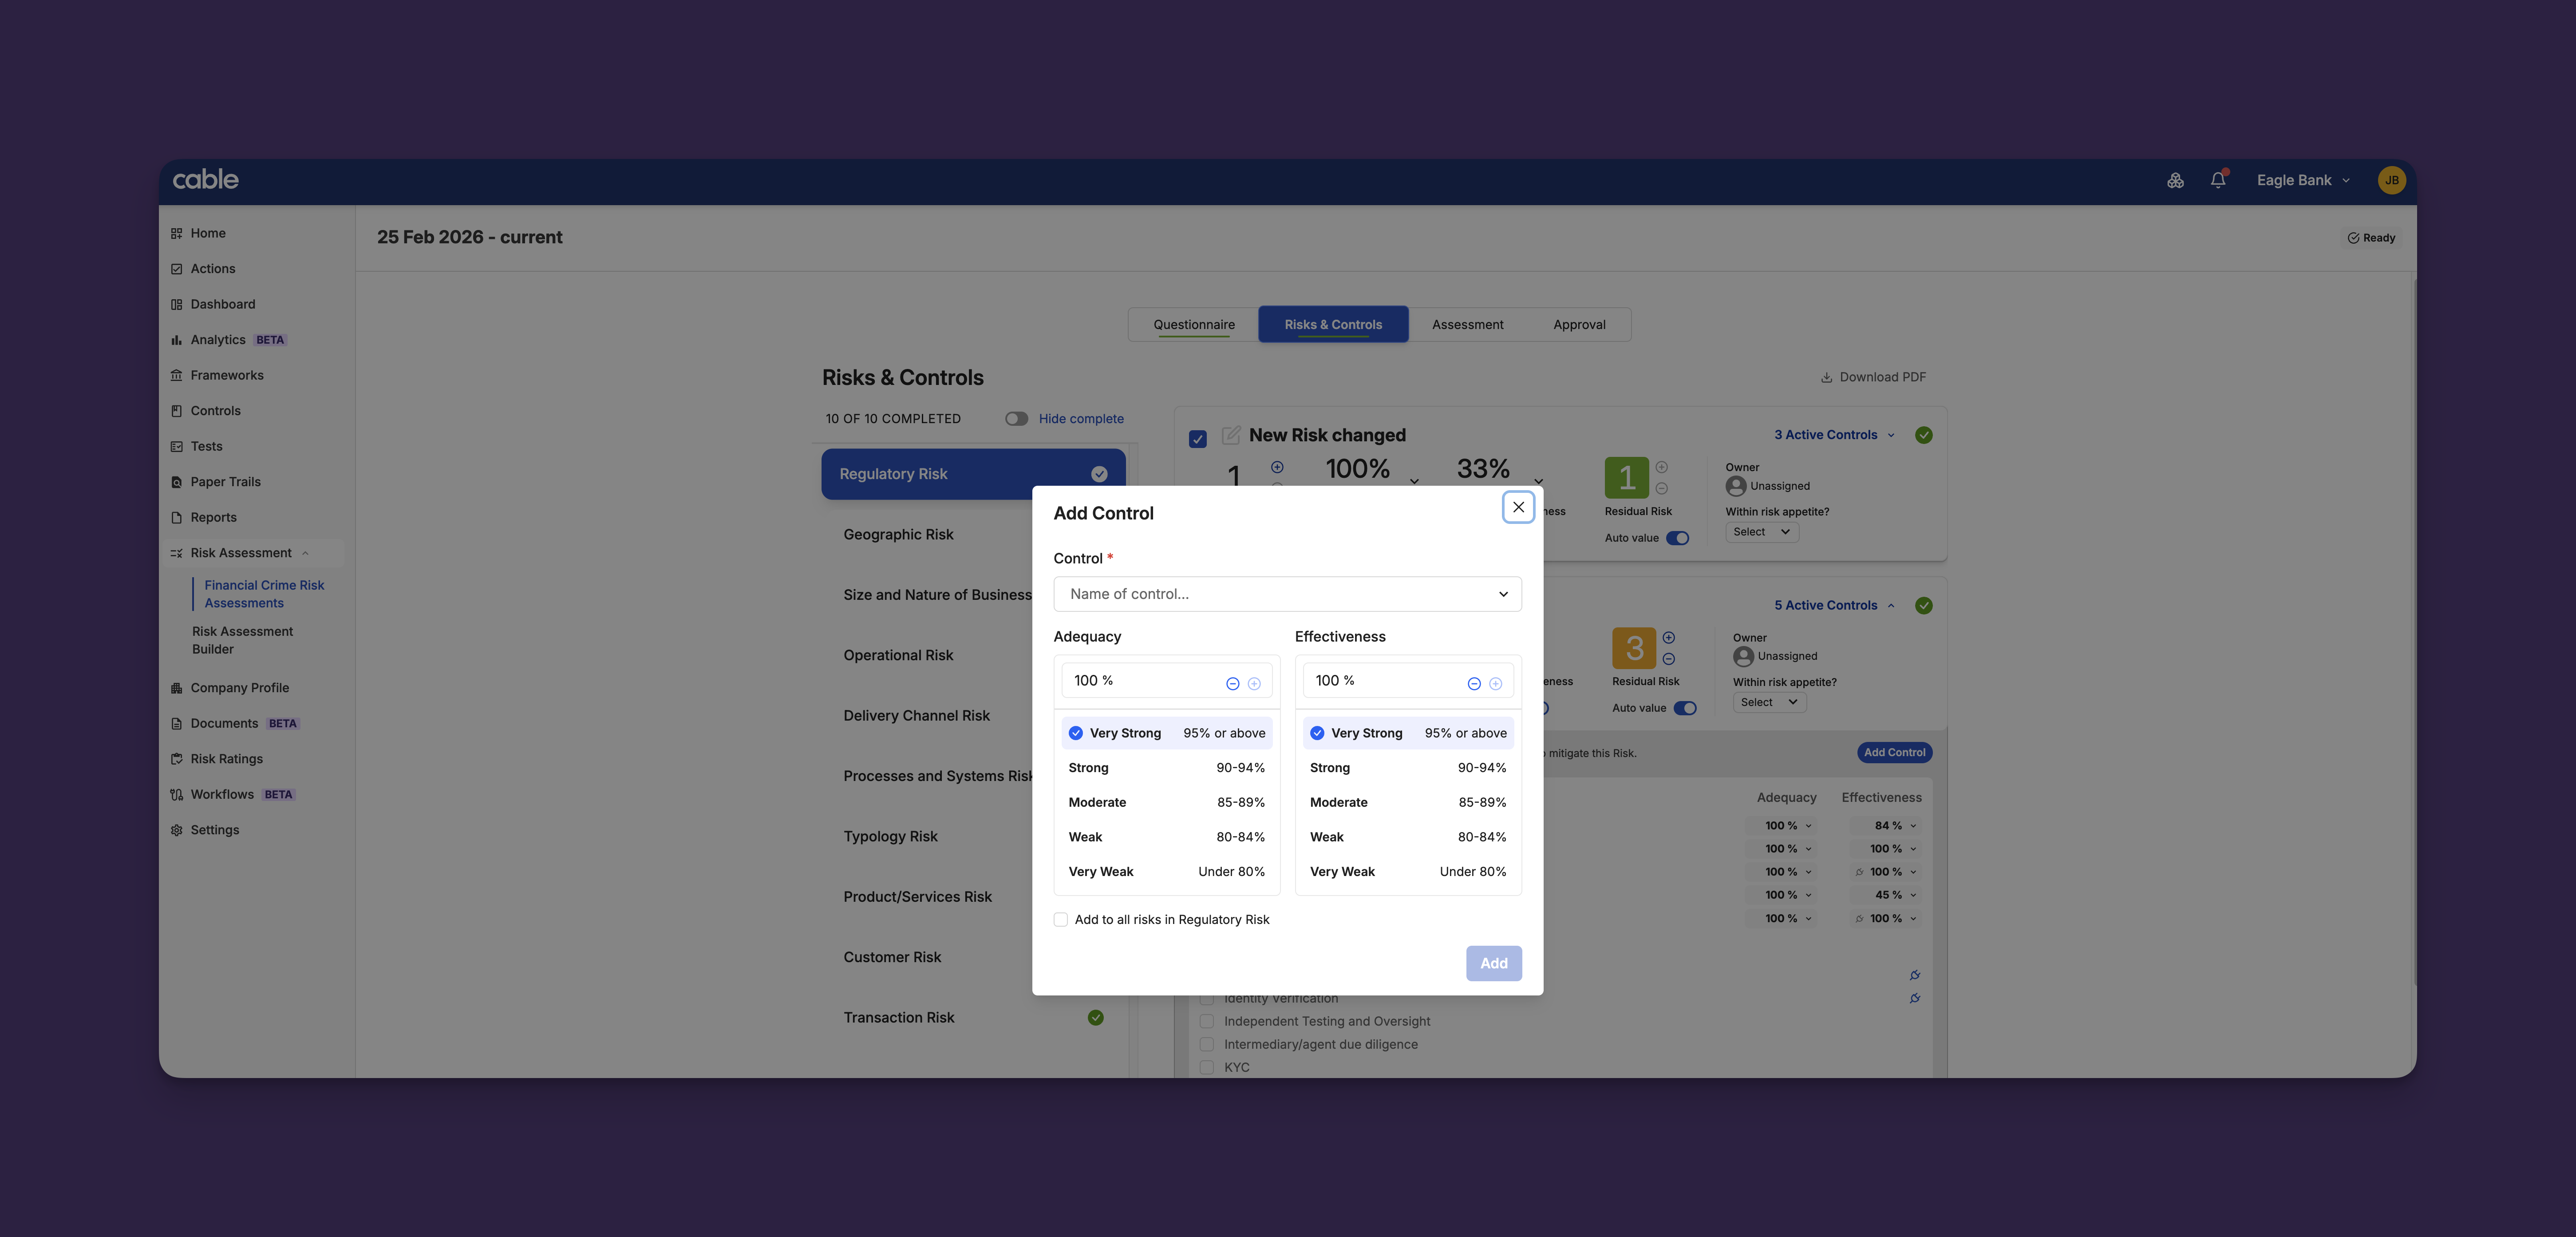Select Very Weak Under 80% Effectiveness row

coord(1408,872)
